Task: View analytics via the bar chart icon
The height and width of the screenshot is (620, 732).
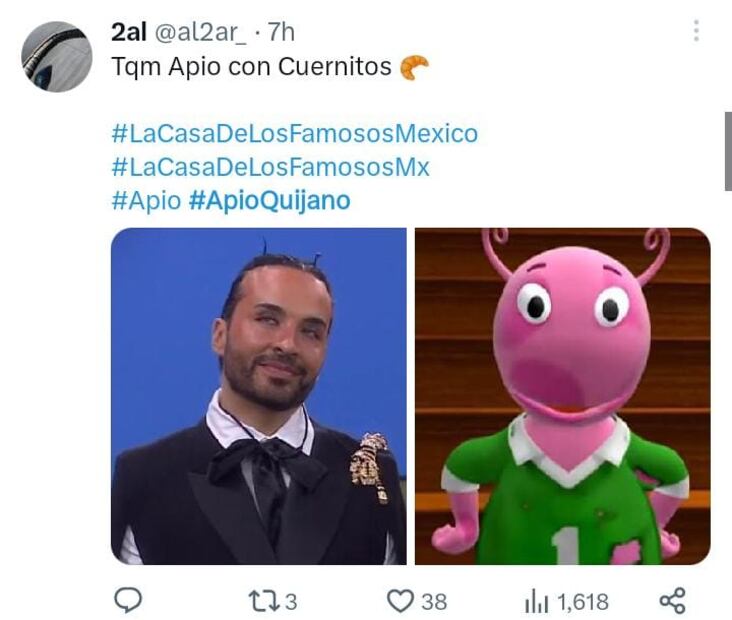Action: coord(536,601)
